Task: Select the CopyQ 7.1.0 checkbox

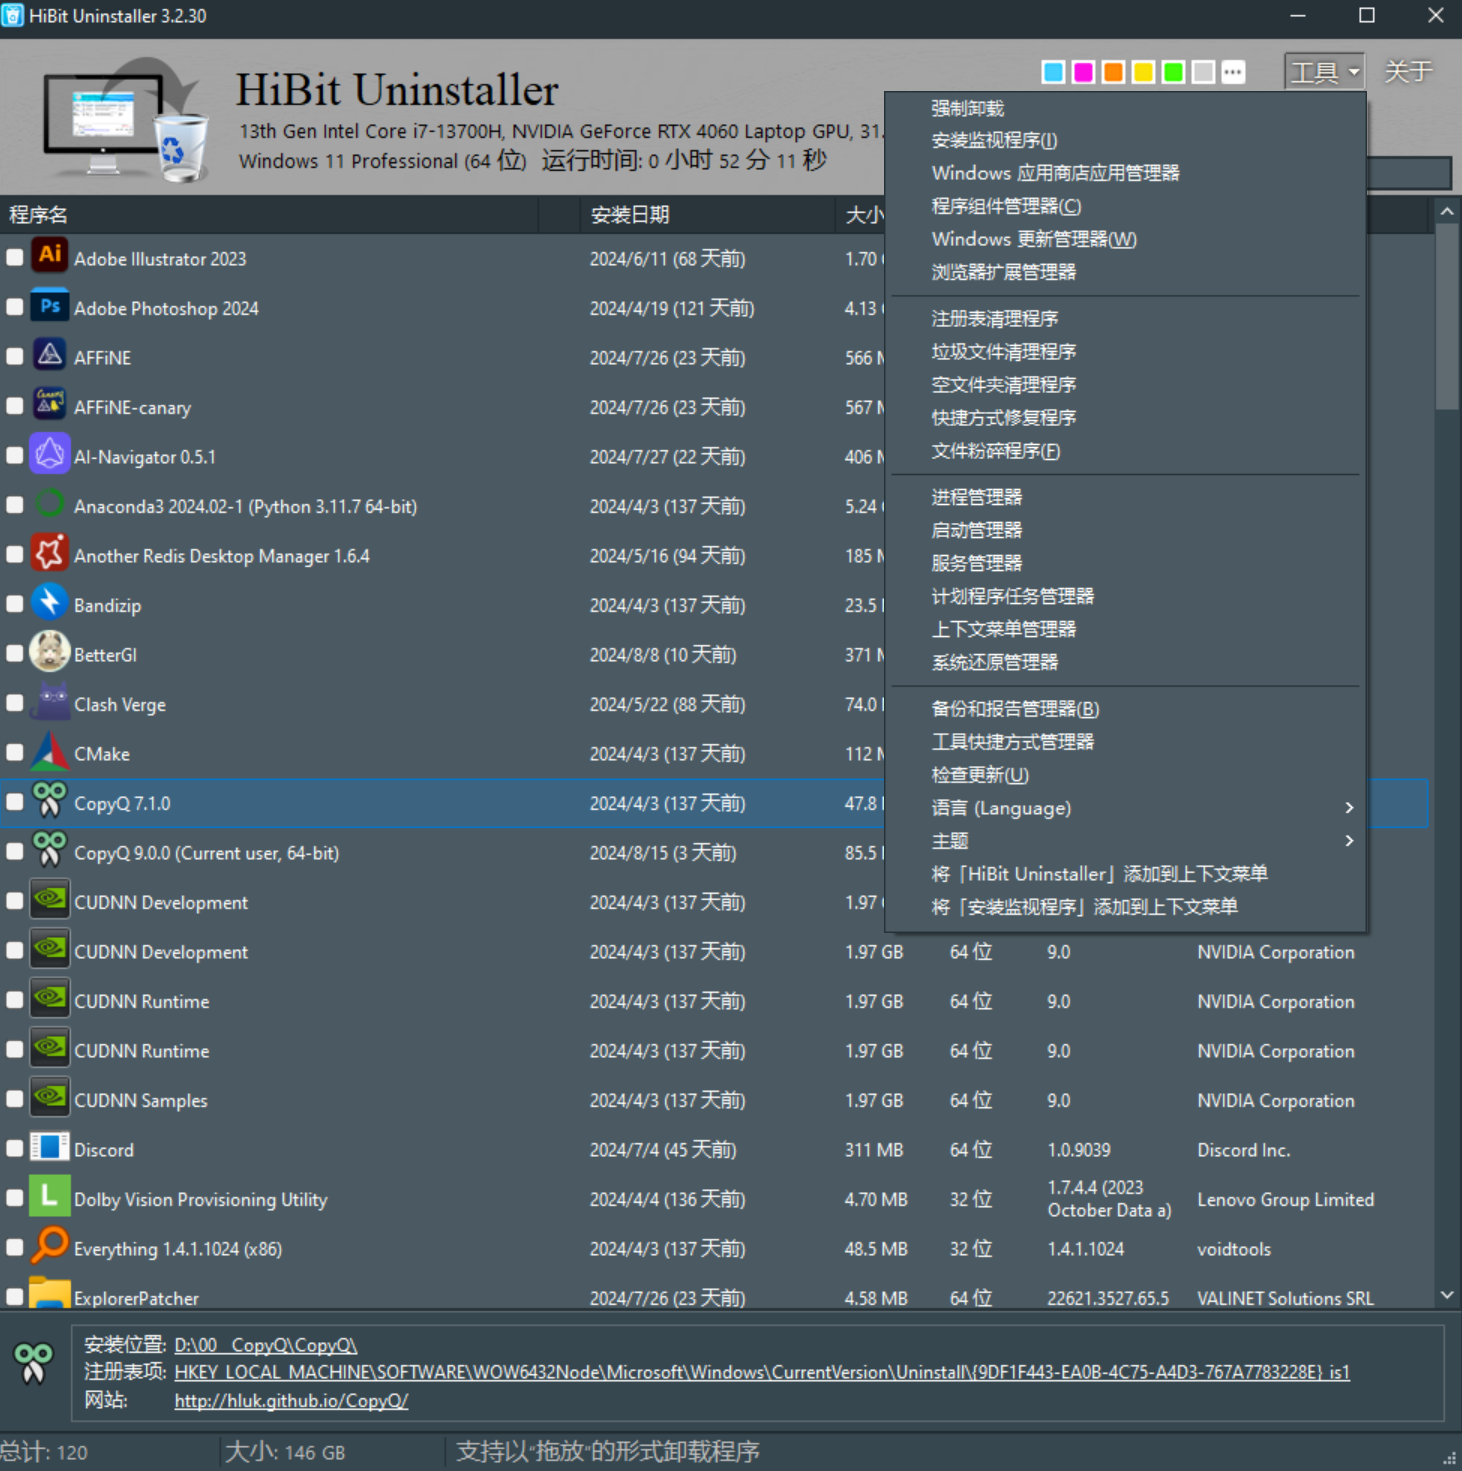Action: (15, 802)
